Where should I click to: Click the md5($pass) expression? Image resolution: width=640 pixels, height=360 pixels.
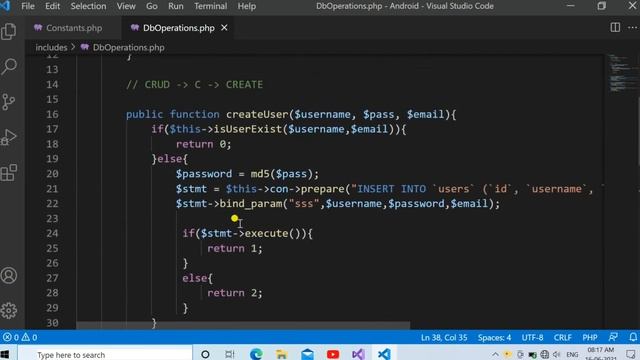(x=281, y=174)
